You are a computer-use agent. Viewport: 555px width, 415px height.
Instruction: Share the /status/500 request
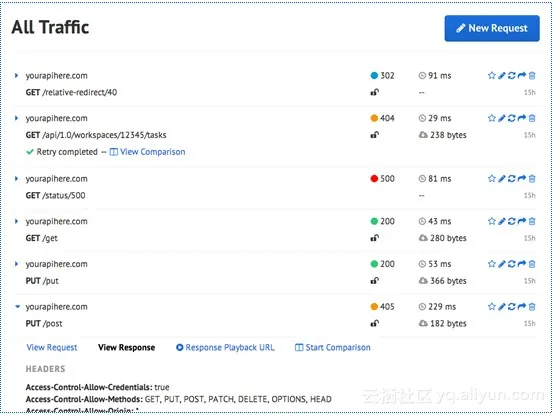[x=522, y=179]
